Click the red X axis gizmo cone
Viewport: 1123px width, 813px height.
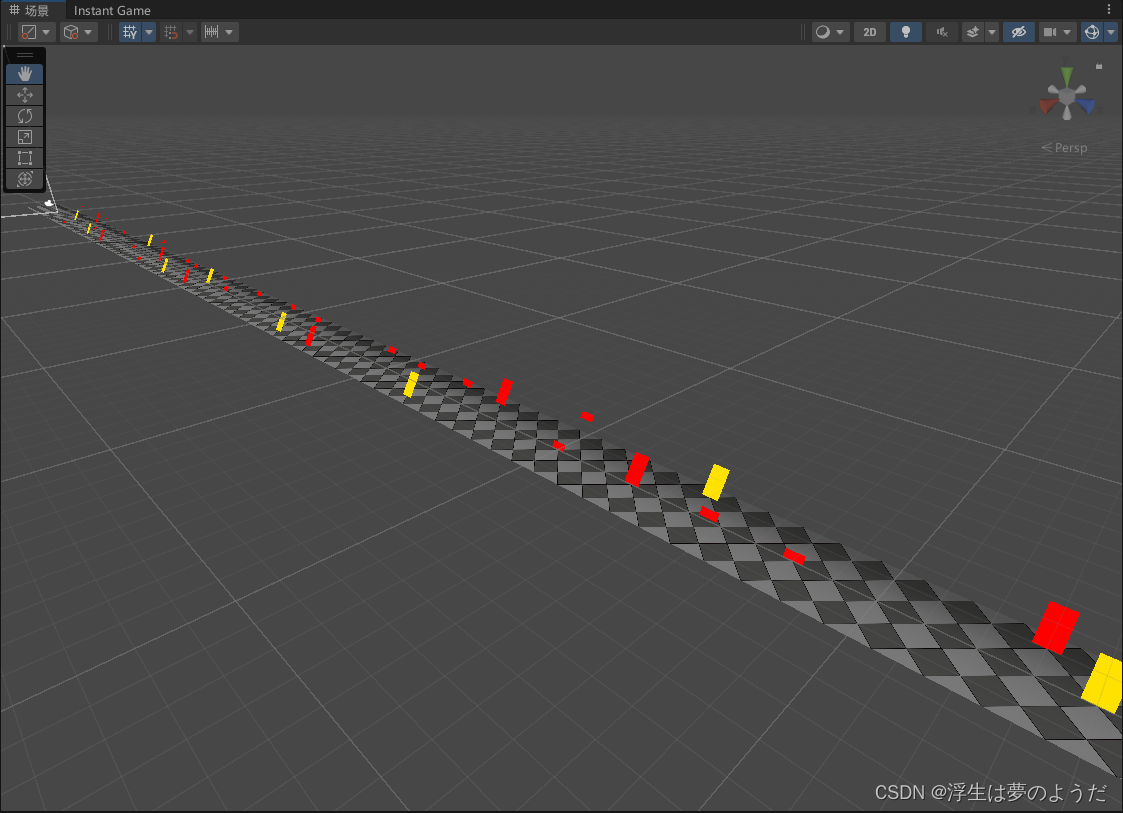[x=1048, y=106]
